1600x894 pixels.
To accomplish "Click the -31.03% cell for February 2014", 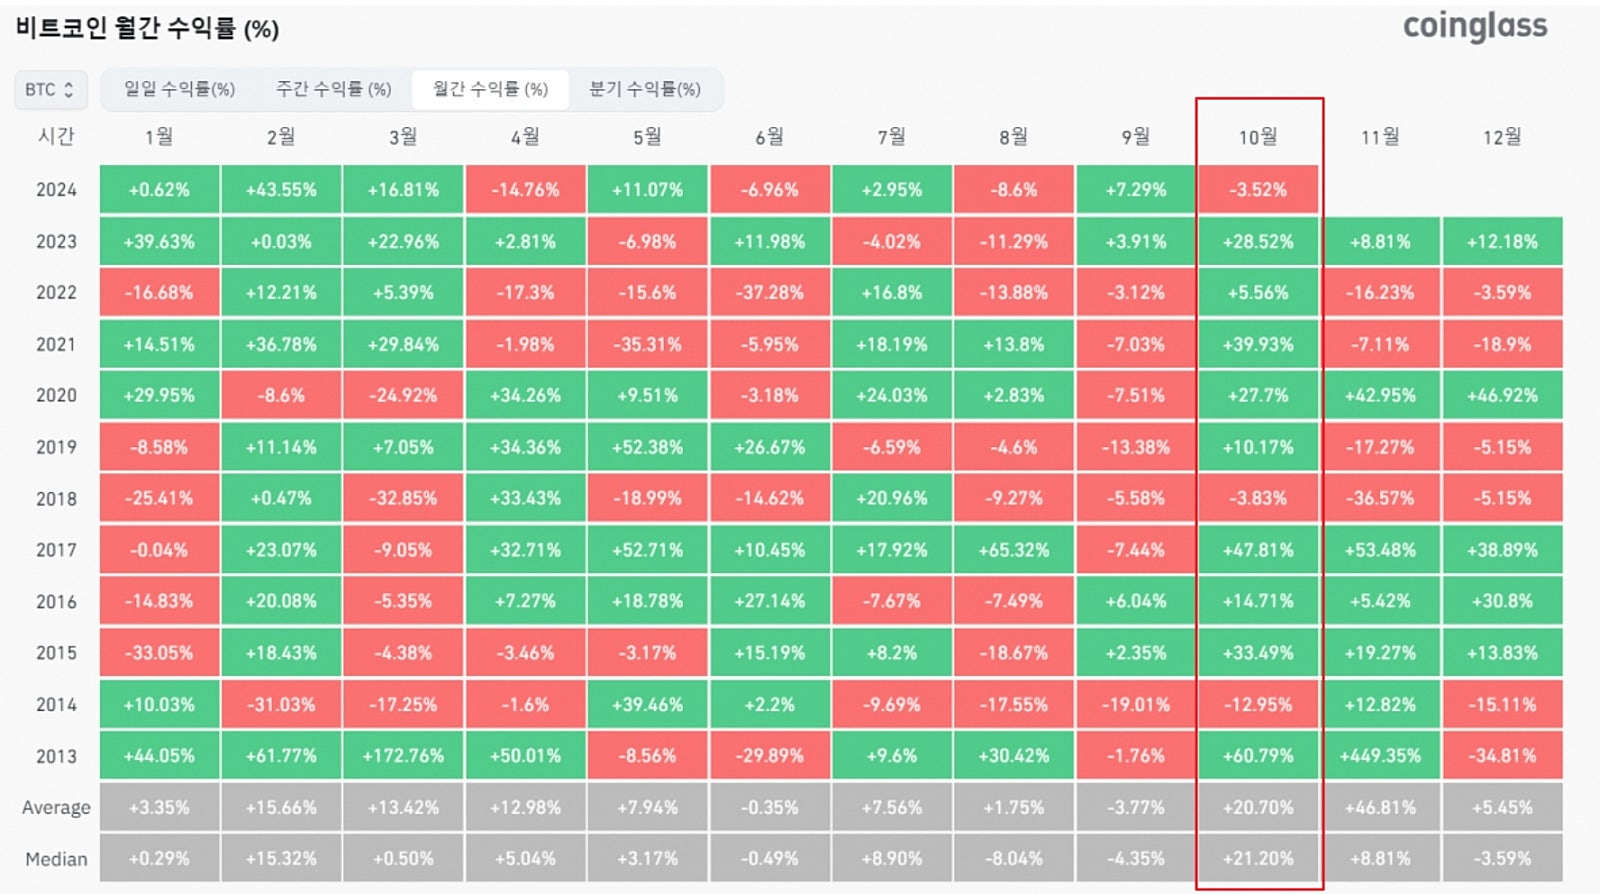I will [x=281, y=704].
